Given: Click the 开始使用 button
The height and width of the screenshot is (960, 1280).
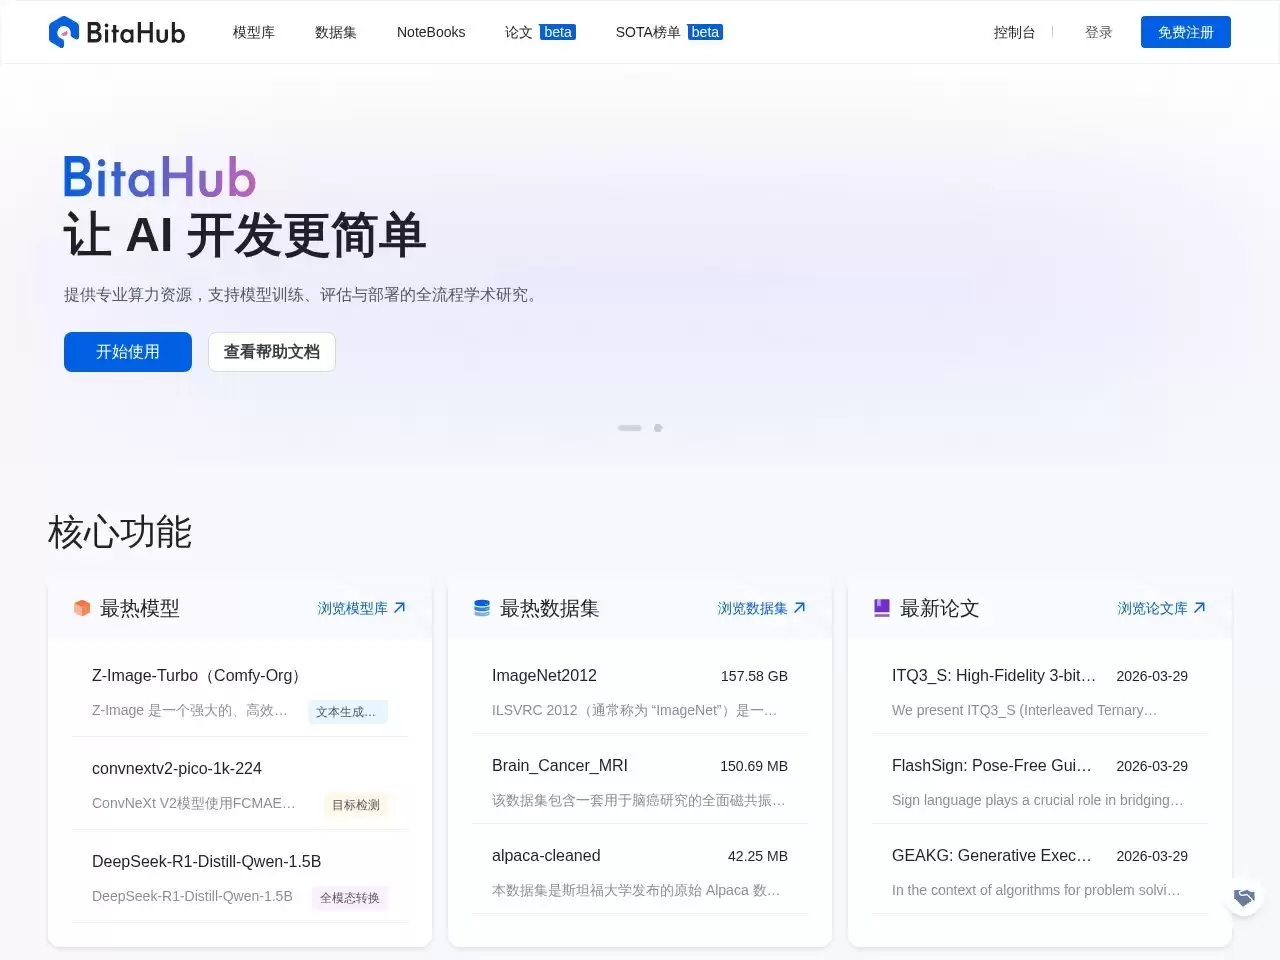Looking at the screenshot, I should click(x=128, y=352).
